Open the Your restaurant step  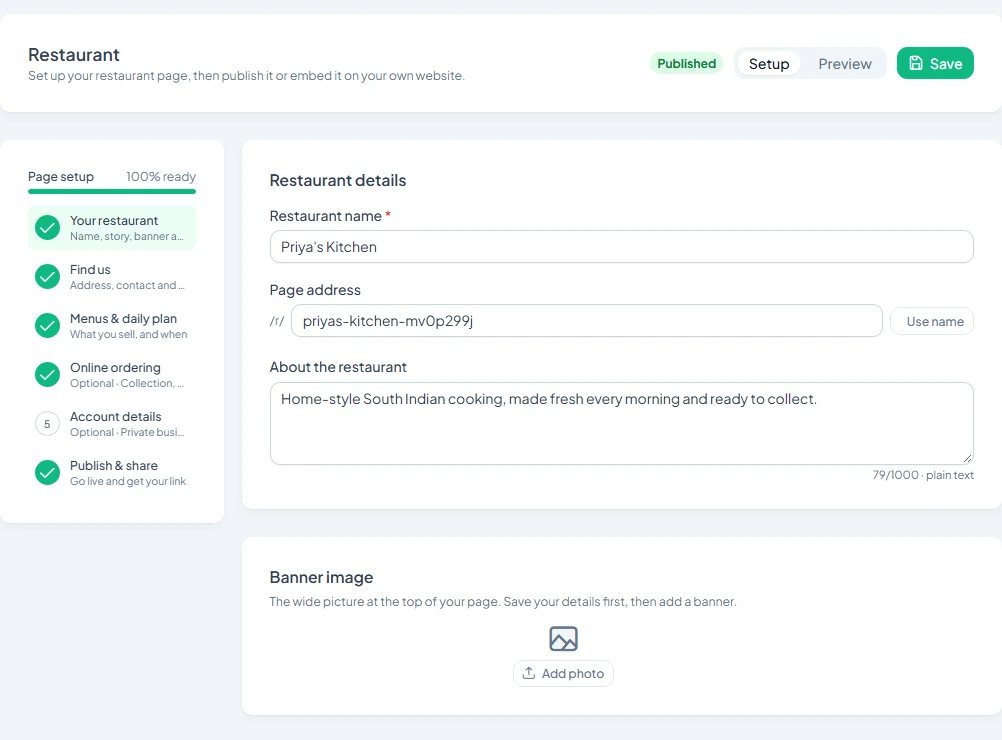112,227
